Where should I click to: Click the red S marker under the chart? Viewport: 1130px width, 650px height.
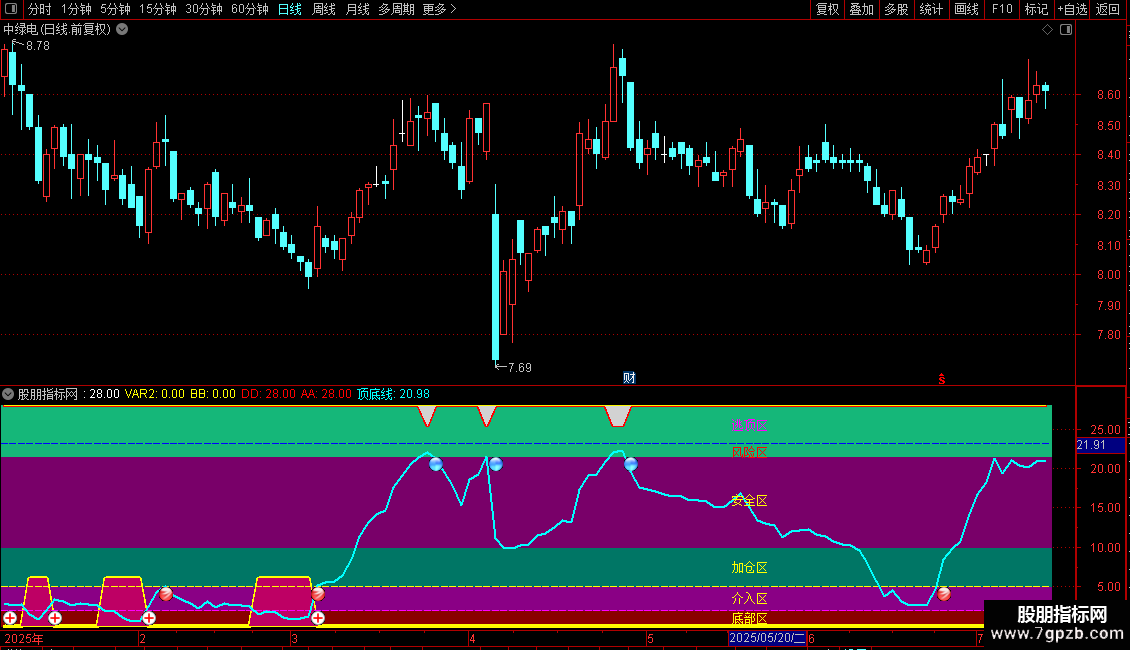click(x=941, y=379)
